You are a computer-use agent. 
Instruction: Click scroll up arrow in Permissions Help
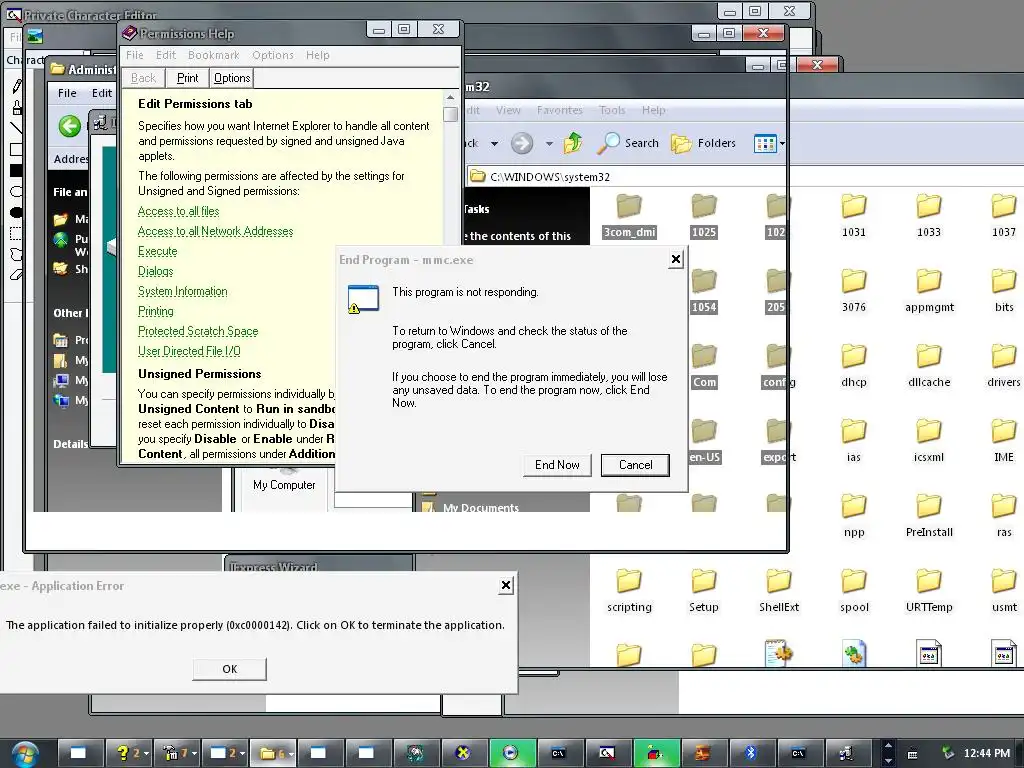pyautogui.click(x=451, y=98)
